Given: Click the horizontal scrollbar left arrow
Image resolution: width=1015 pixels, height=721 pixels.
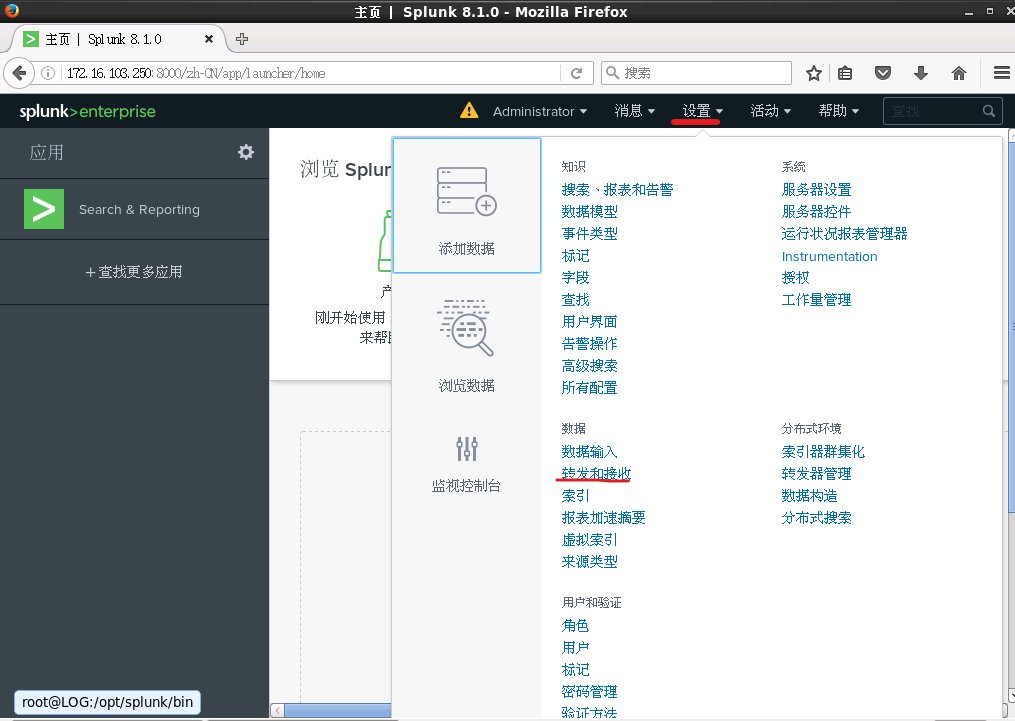Looking at the screenshot, I should [x=277, y=711].
